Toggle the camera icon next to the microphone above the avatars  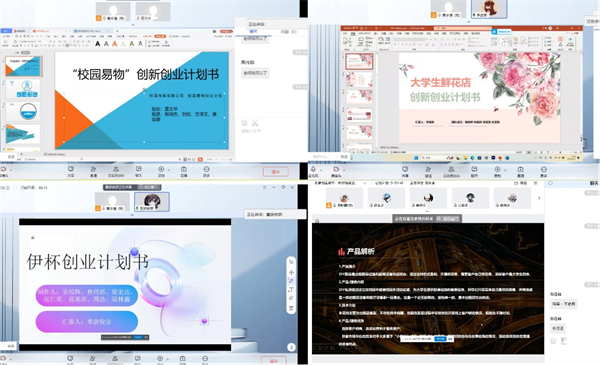[336, 171]
